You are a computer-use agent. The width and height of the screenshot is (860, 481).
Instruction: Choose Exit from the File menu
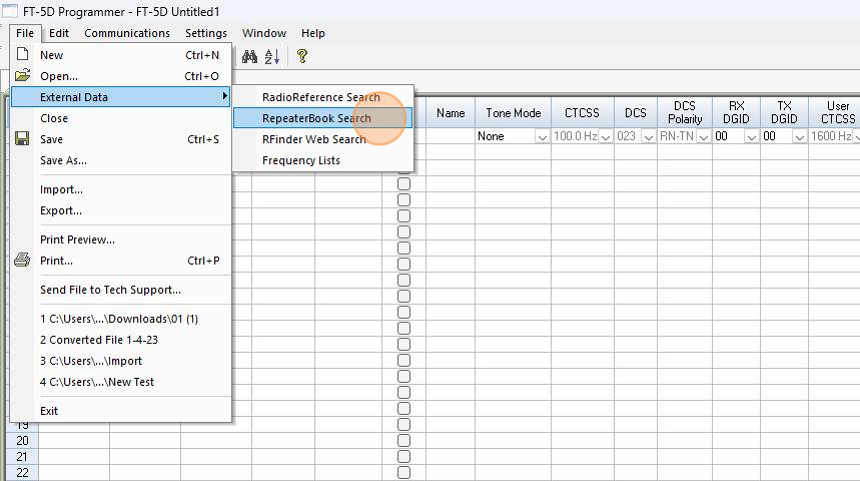pos(121,411)
